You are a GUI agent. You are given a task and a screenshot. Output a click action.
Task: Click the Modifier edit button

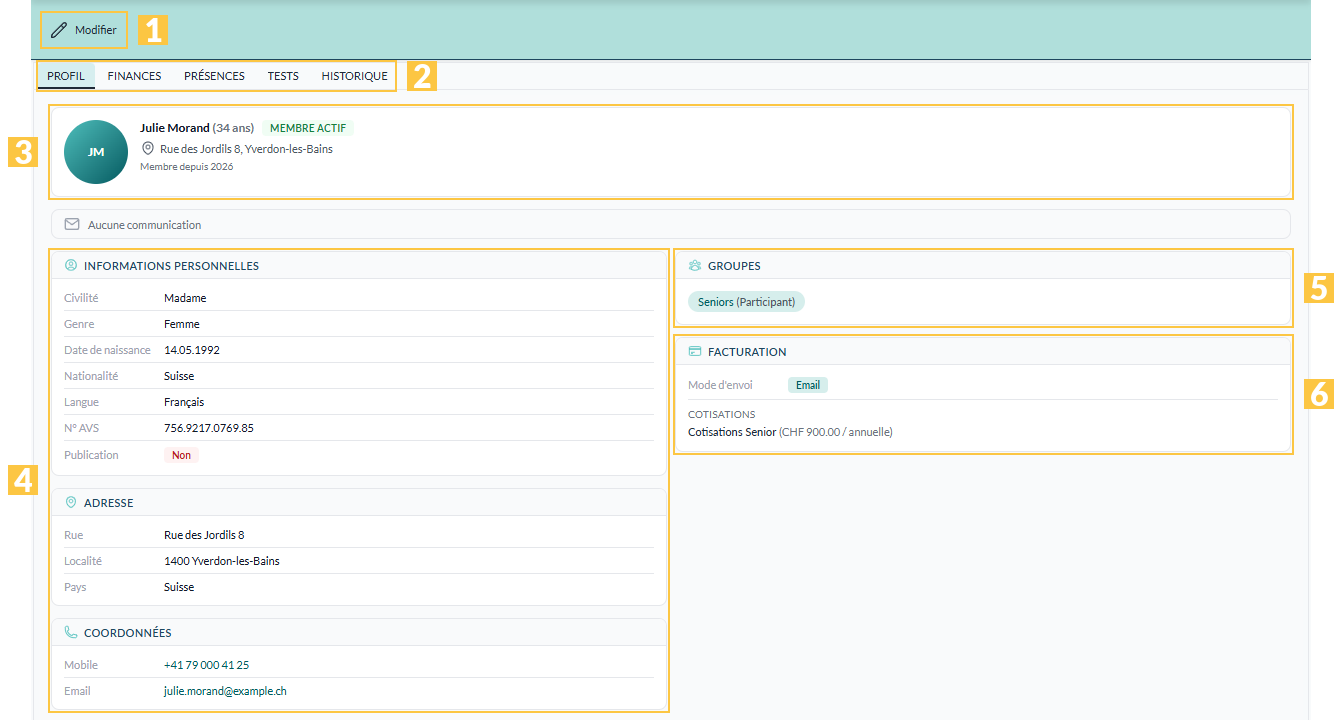[84, 30]
